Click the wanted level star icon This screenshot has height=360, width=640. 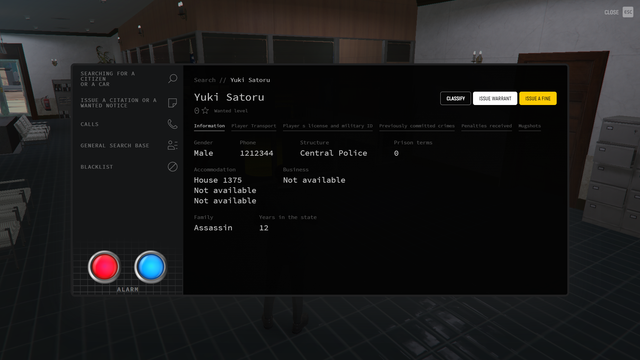coord(205,111)
